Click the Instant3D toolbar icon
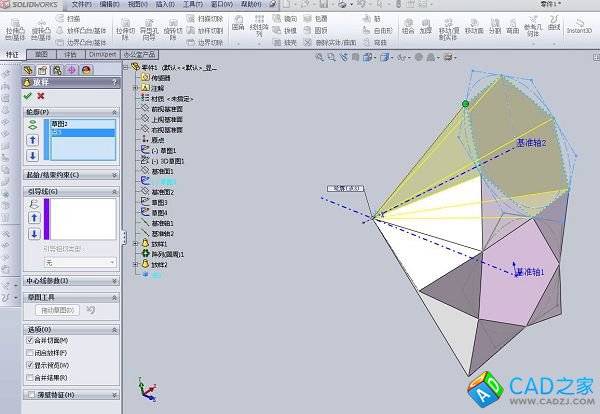This screenshot has width=600, height=414. 579,25
